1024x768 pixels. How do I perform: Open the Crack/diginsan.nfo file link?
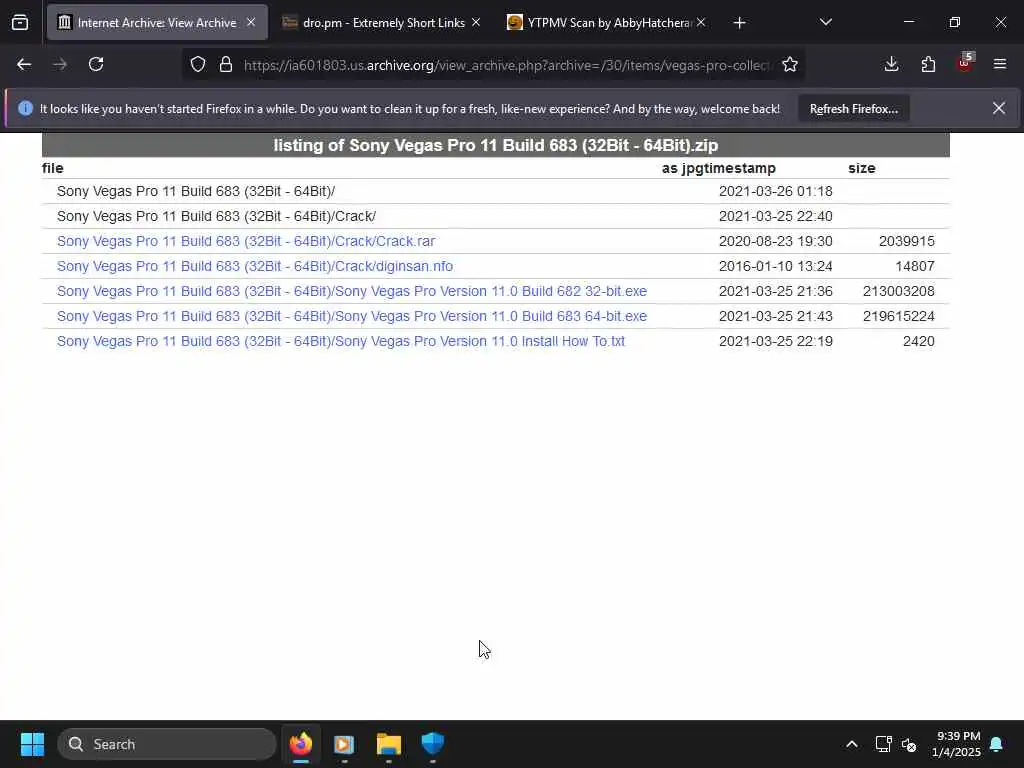click(255, 266)
